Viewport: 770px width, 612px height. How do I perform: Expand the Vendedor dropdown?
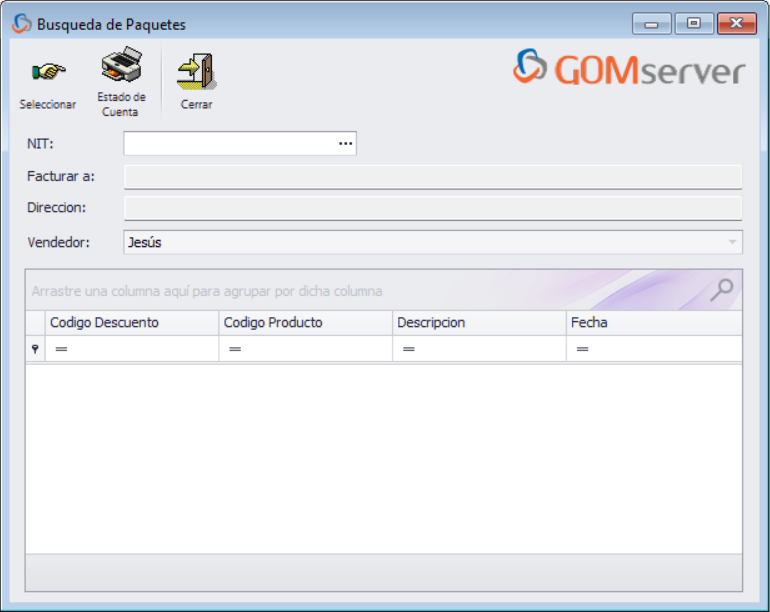732,242
